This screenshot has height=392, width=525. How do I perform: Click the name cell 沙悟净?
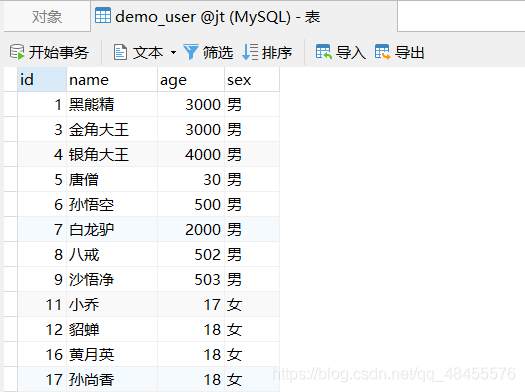click(112, 280)
